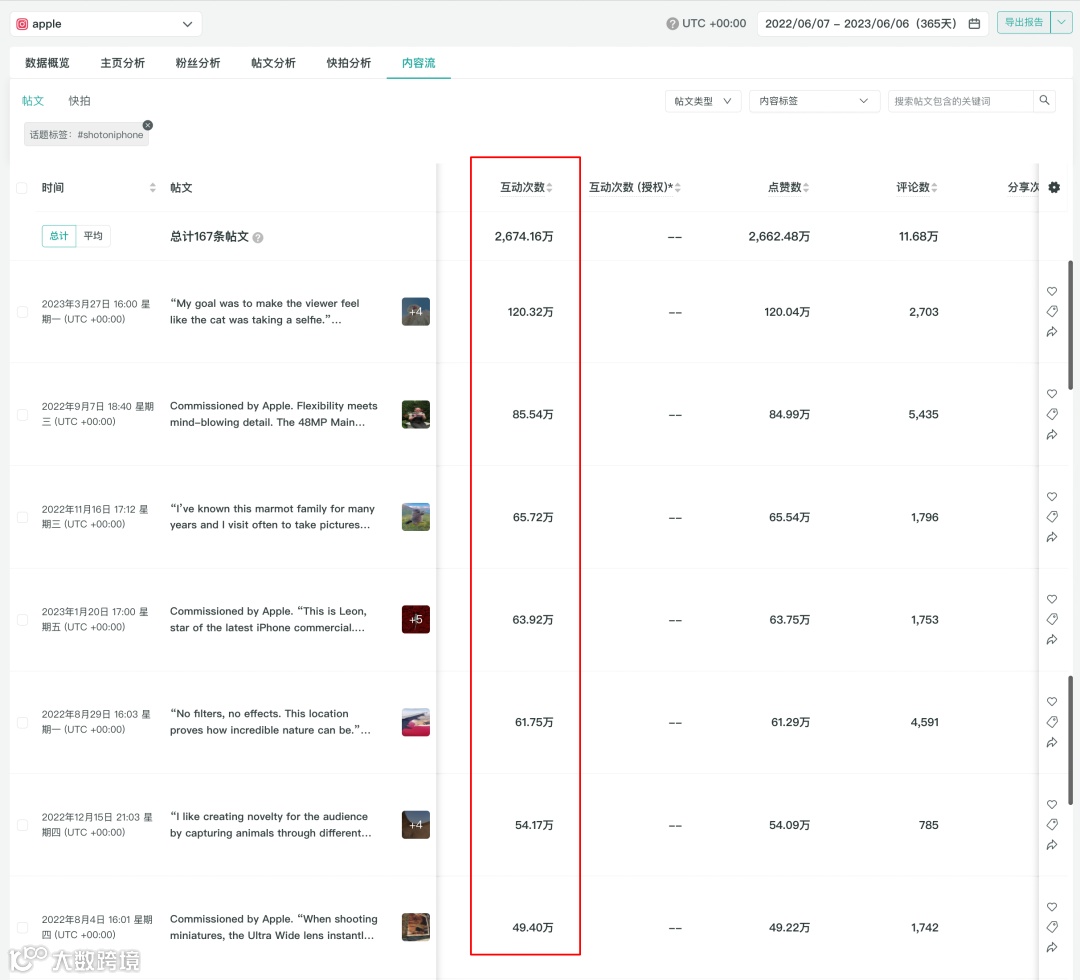This screenshot has width=1080, height=980.
Task: Open the apple account selector dropdown
Action: click(105, 24)
